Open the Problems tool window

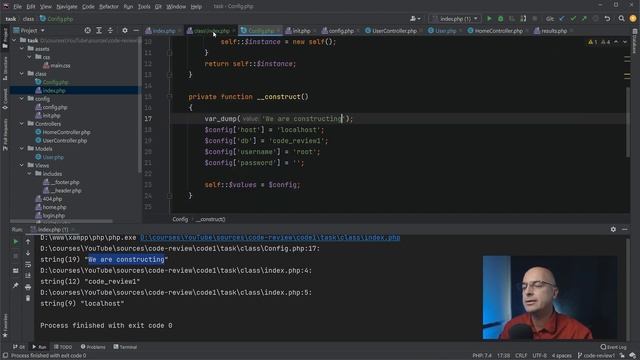point(93,347)
